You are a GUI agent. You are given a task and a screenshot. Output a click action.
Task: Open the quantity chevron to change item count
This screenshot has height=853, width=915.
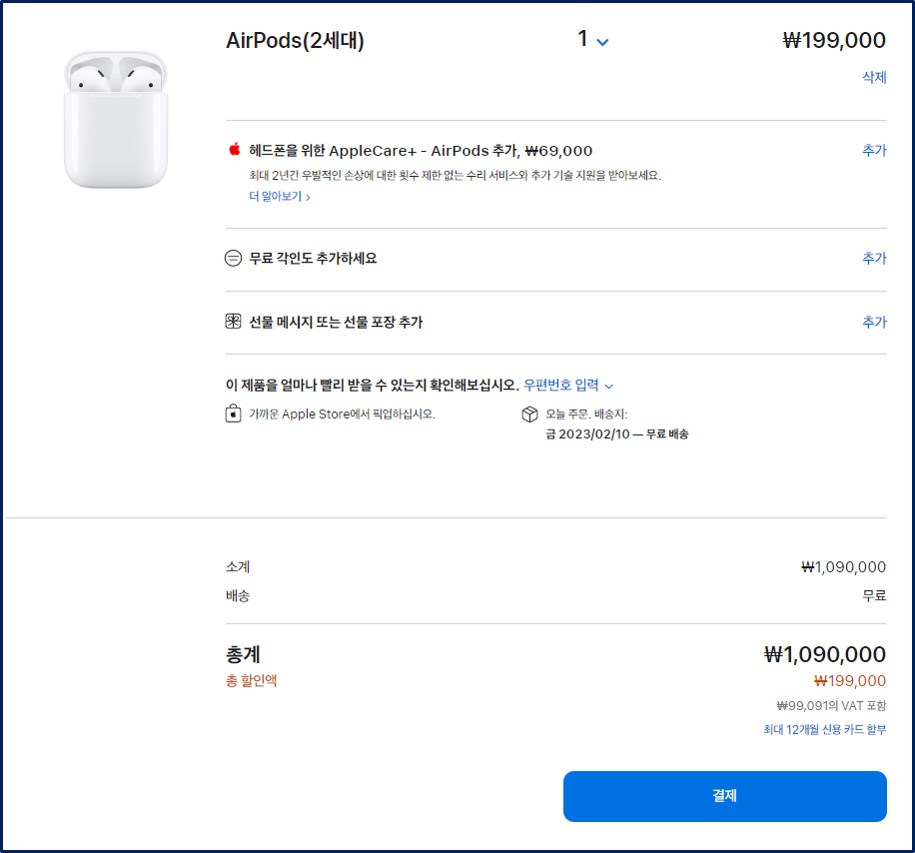pos(601,41)
